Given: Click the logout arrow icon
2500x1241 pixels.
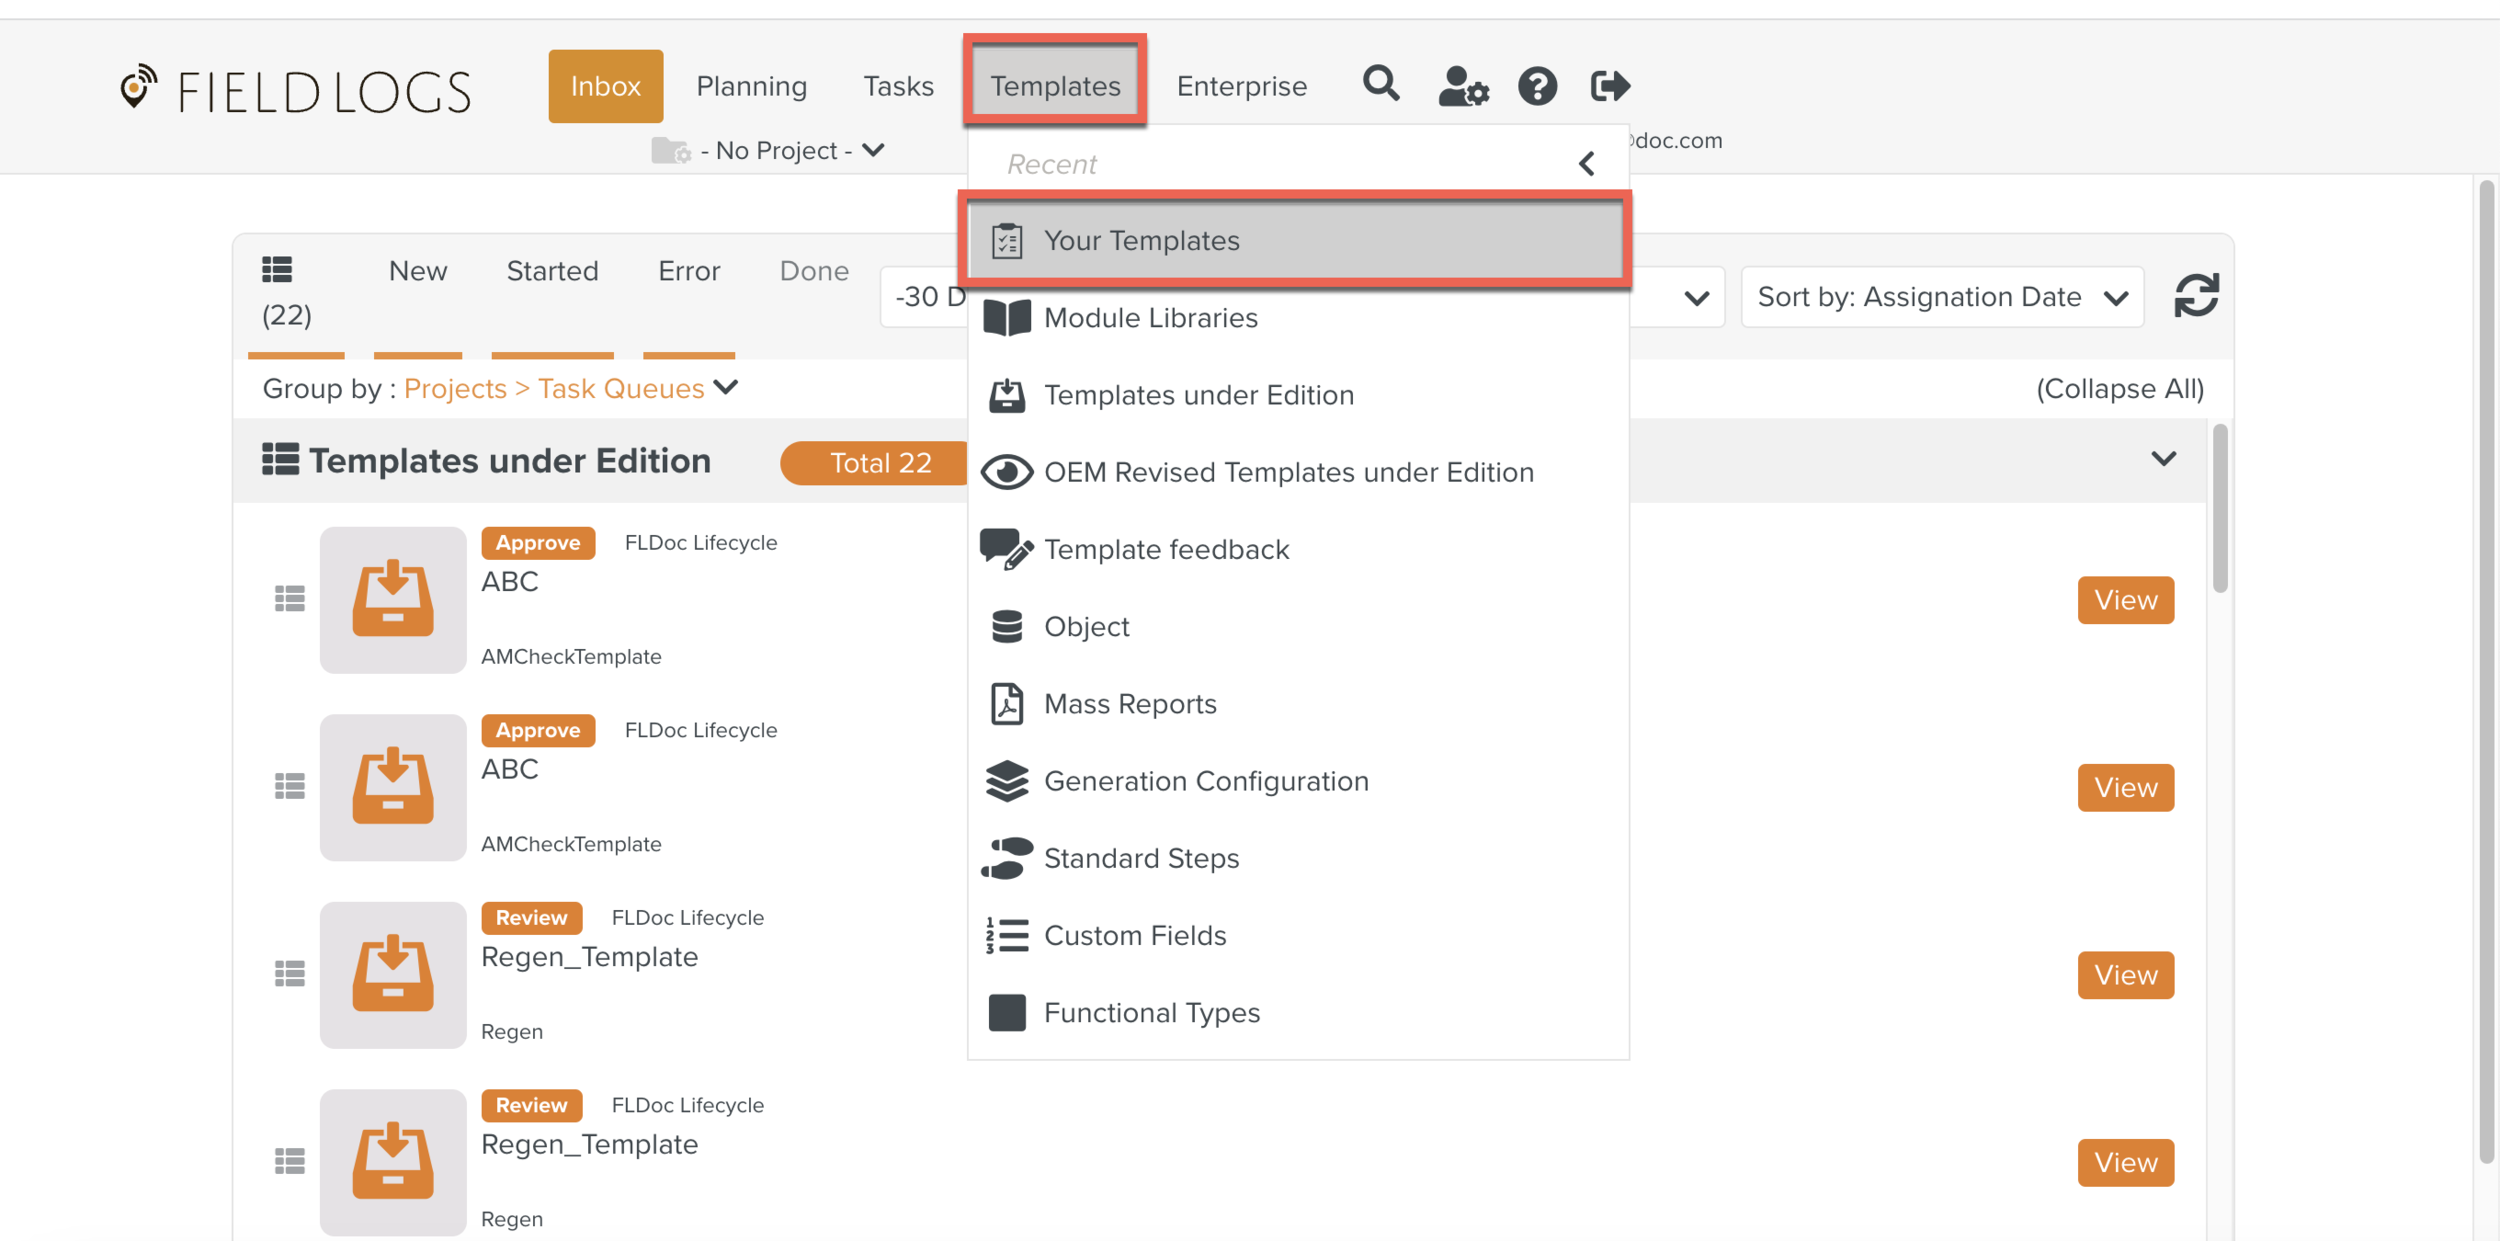Looking at the screenshot, I should coord(1609,86).
